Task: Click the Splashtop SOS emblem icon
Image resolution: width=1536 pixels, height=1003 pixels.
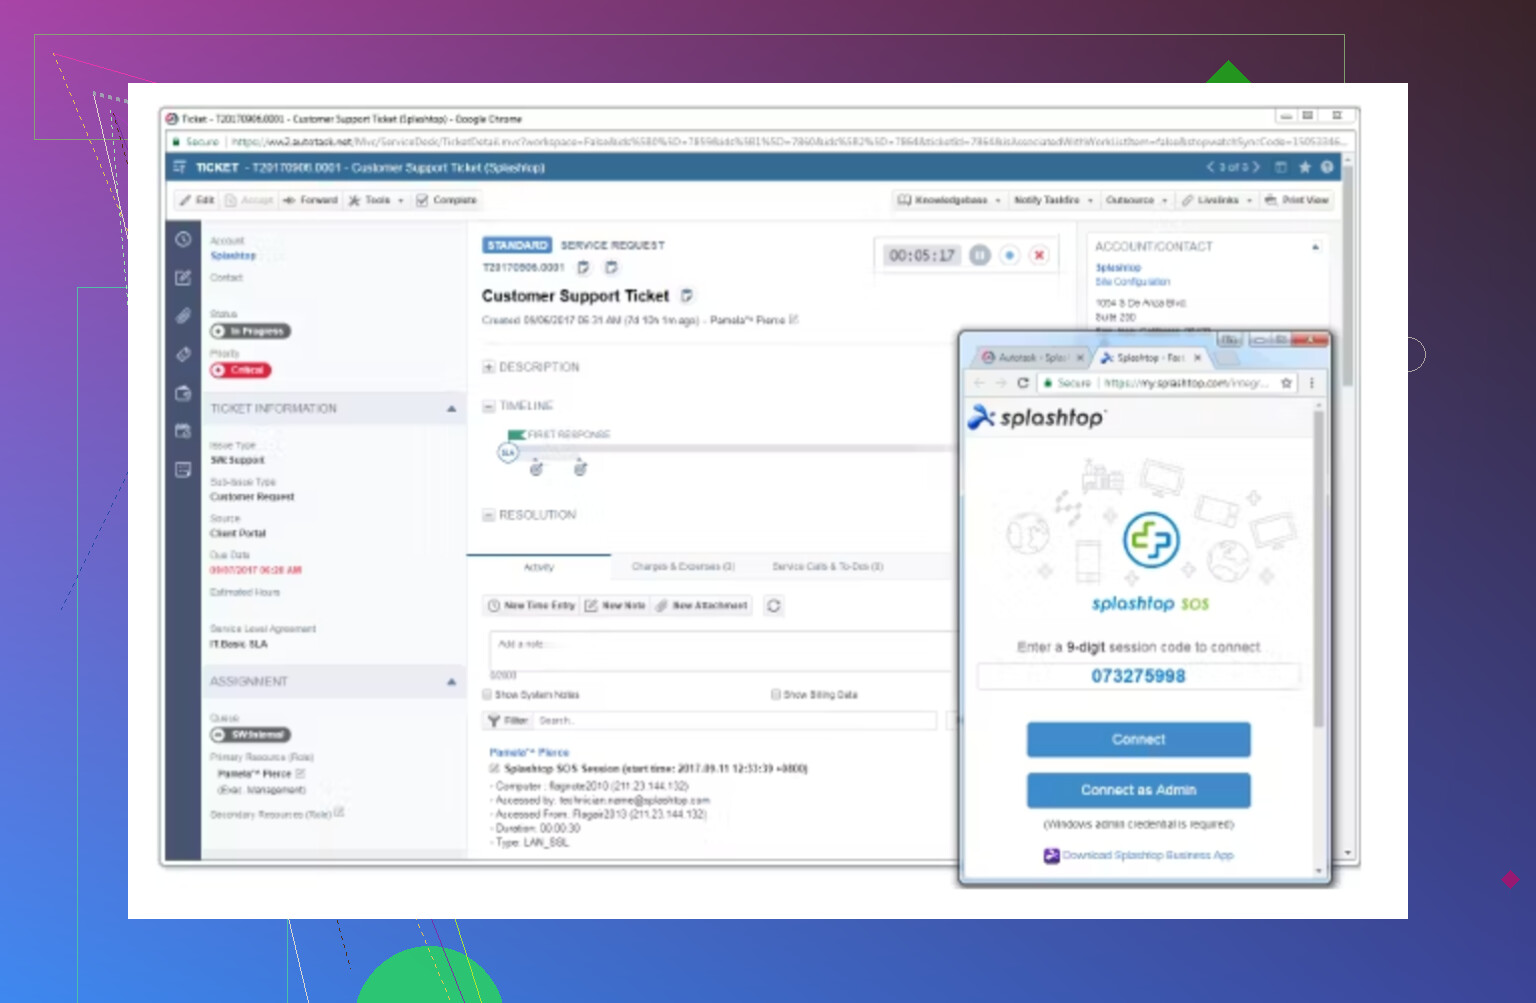Action: (x=1151, y=540)
